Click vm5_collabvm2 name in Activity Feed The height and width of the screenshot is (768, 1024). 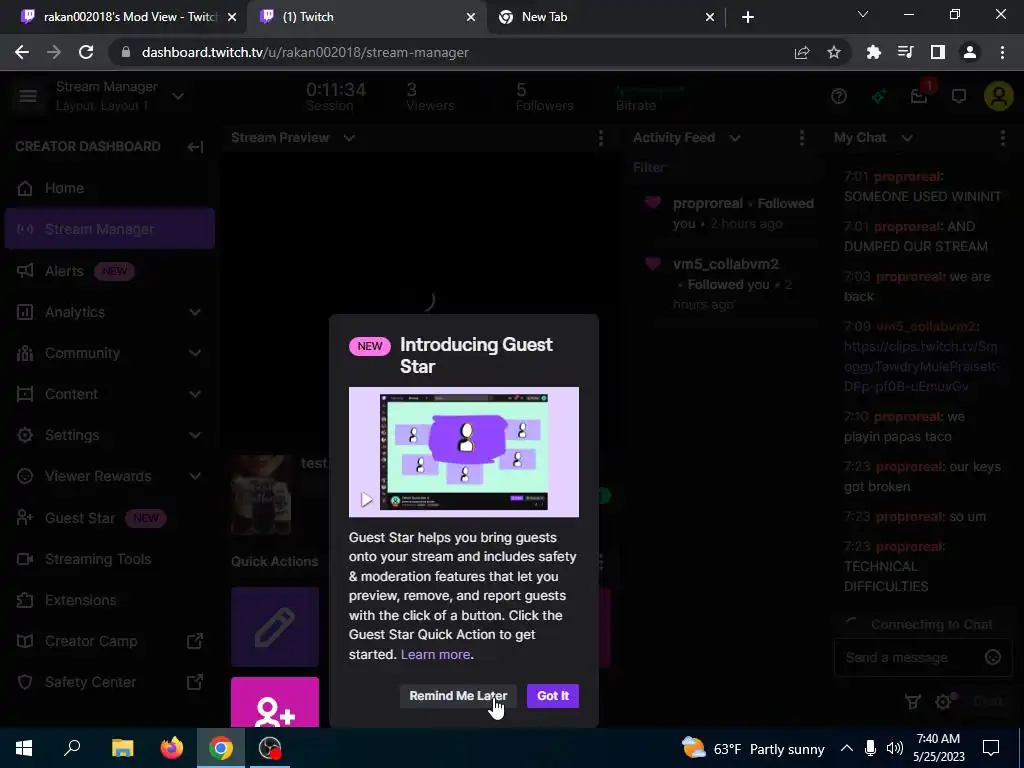(x=726, y=264)
